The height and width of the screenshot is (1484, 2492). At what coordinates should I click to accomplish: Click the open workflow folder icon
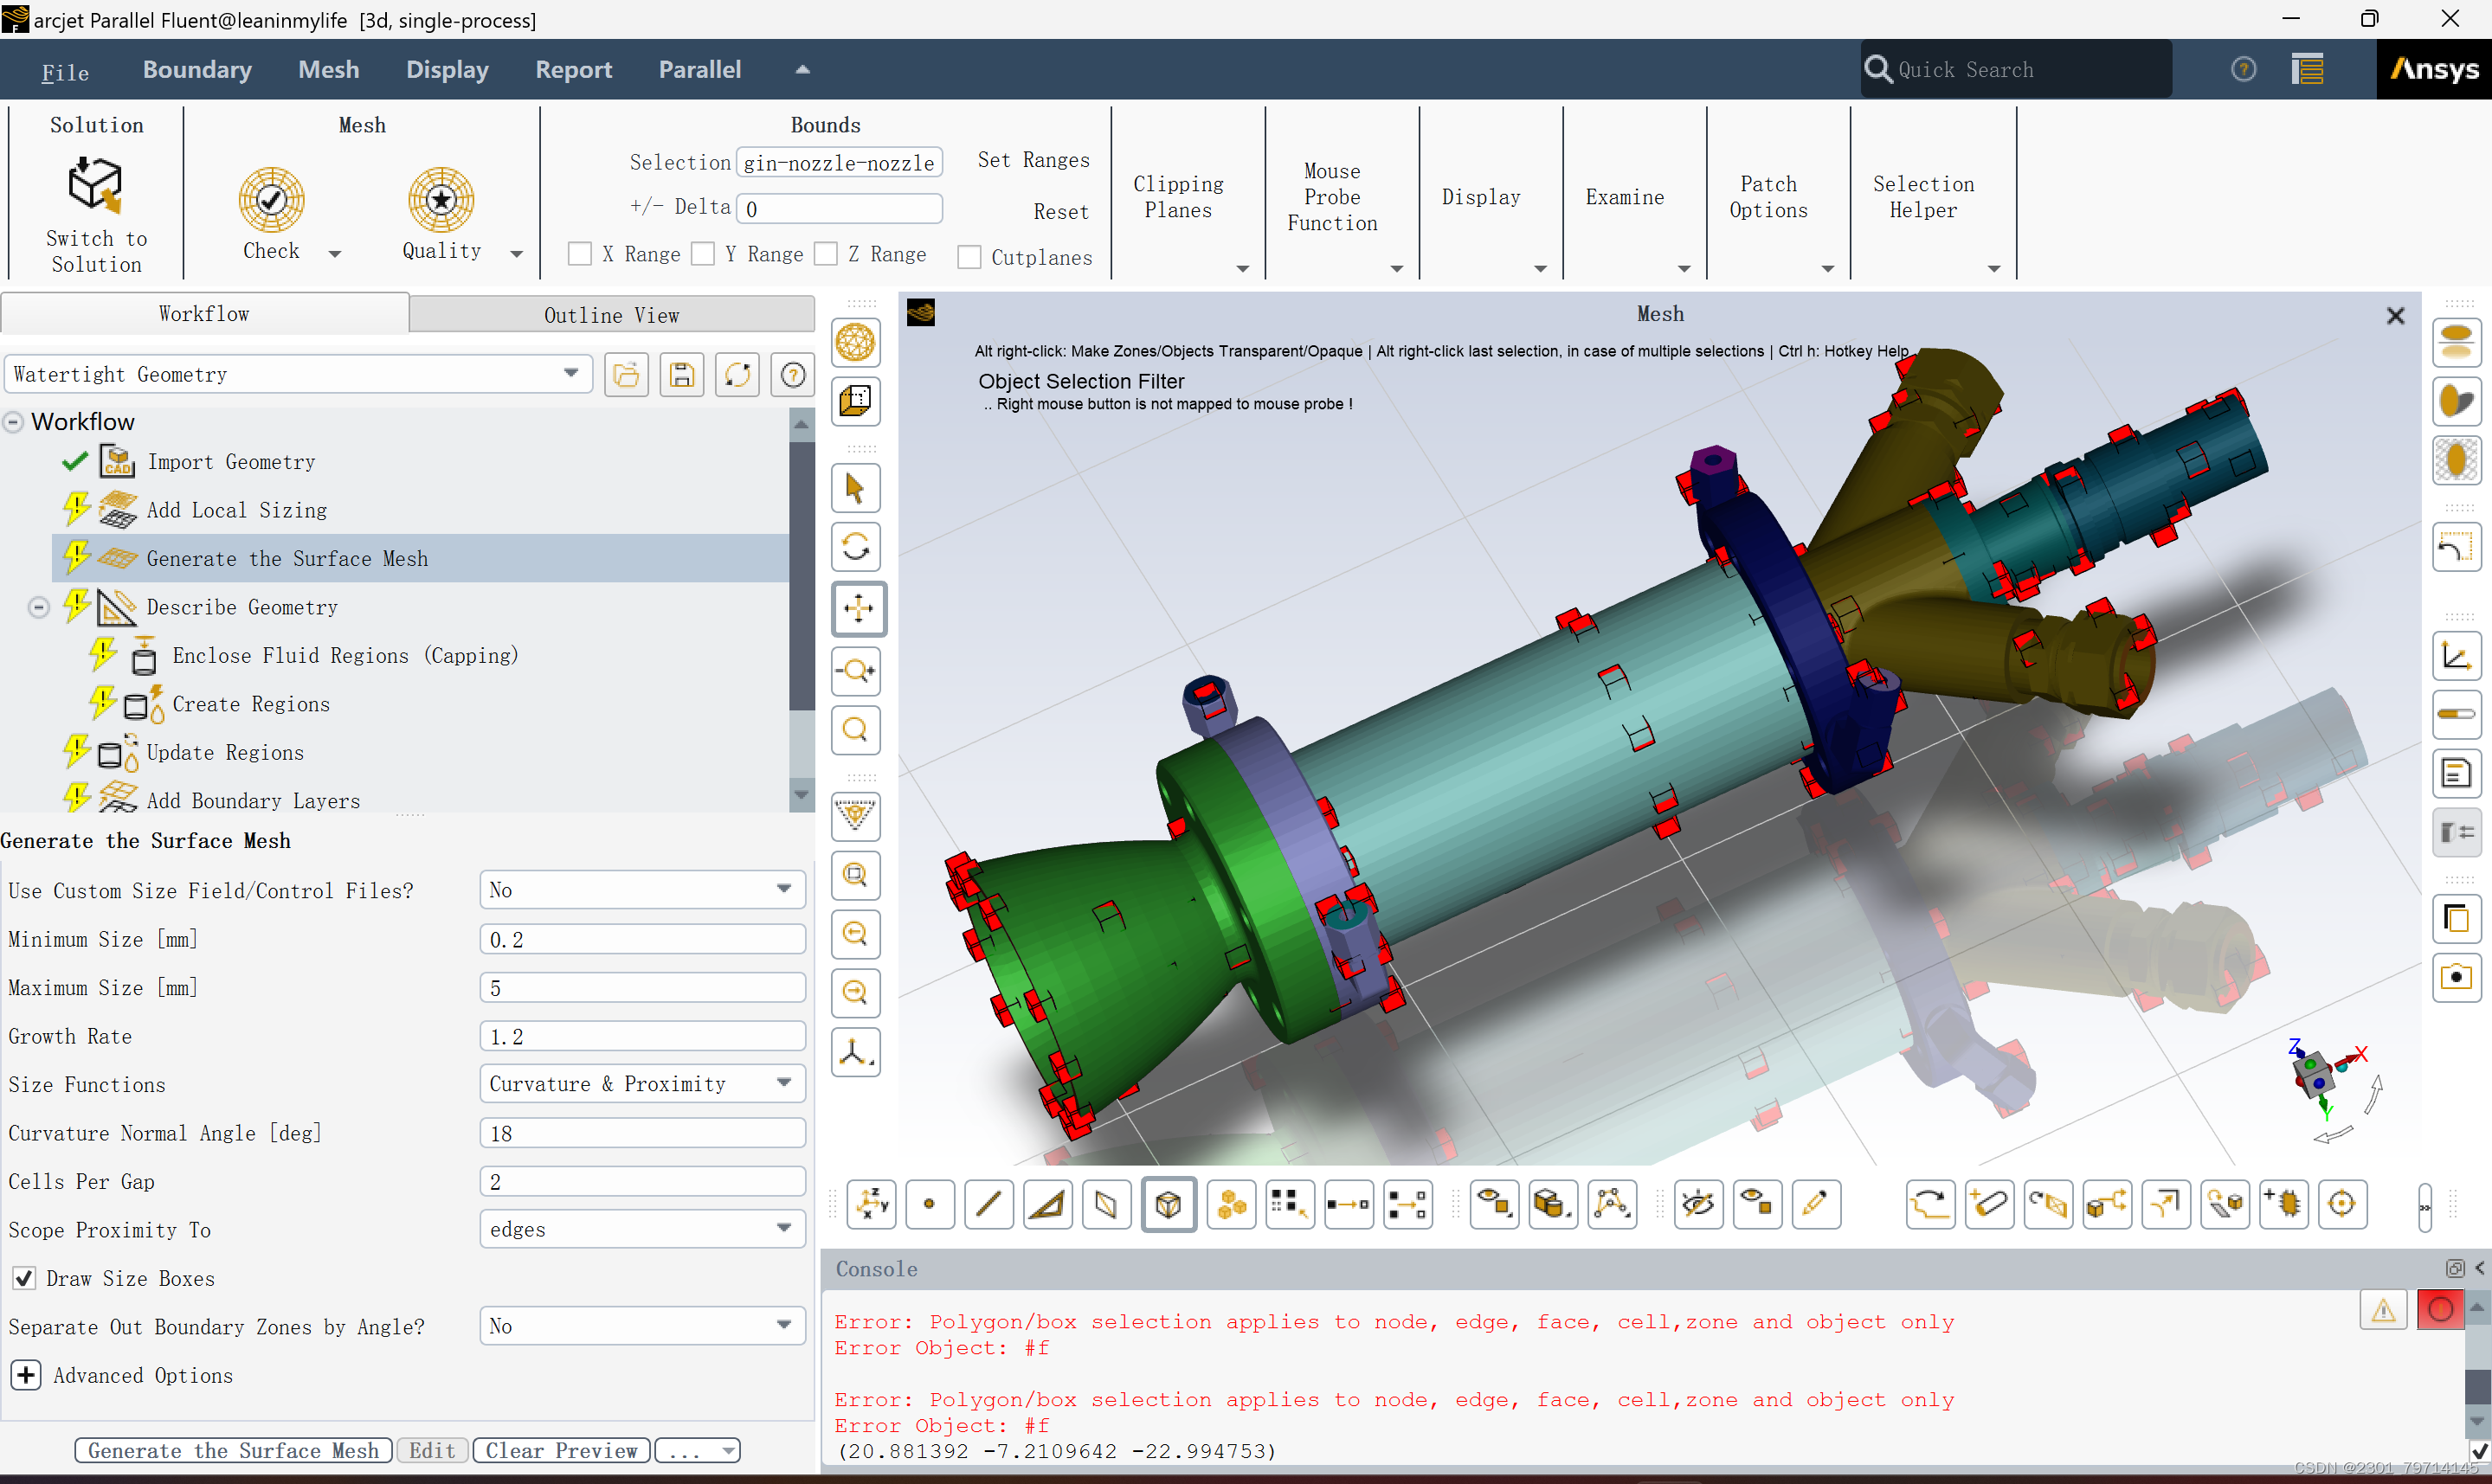tap(626, 375)
